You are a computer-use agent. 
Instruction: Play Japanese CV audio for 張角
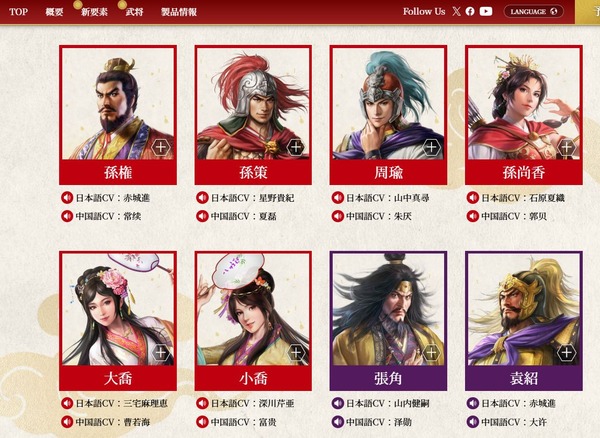coord(338,403)
